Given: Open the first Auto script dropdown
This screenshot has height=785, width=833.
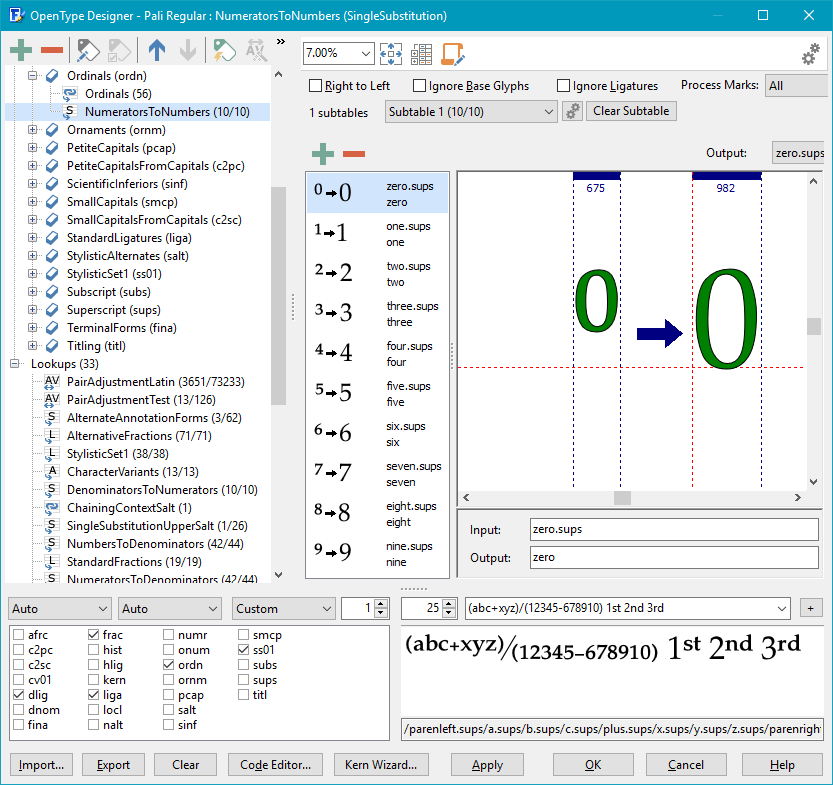Looking at the screenshot, I should point(60,609).
